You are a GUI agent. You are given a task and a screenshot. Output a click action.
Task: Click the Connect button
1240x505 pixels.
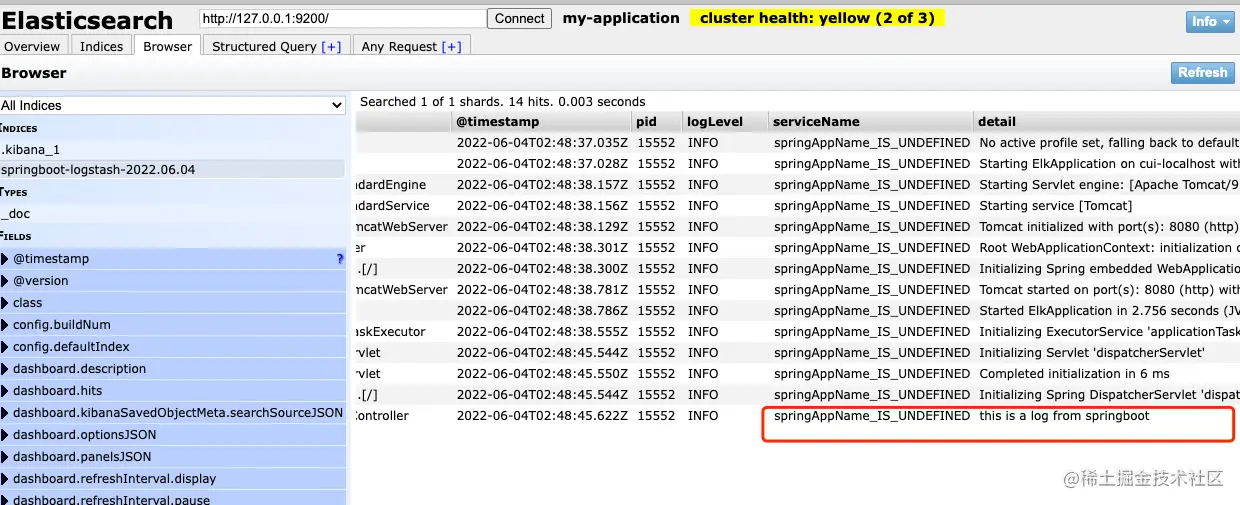(x=520, y=18)
